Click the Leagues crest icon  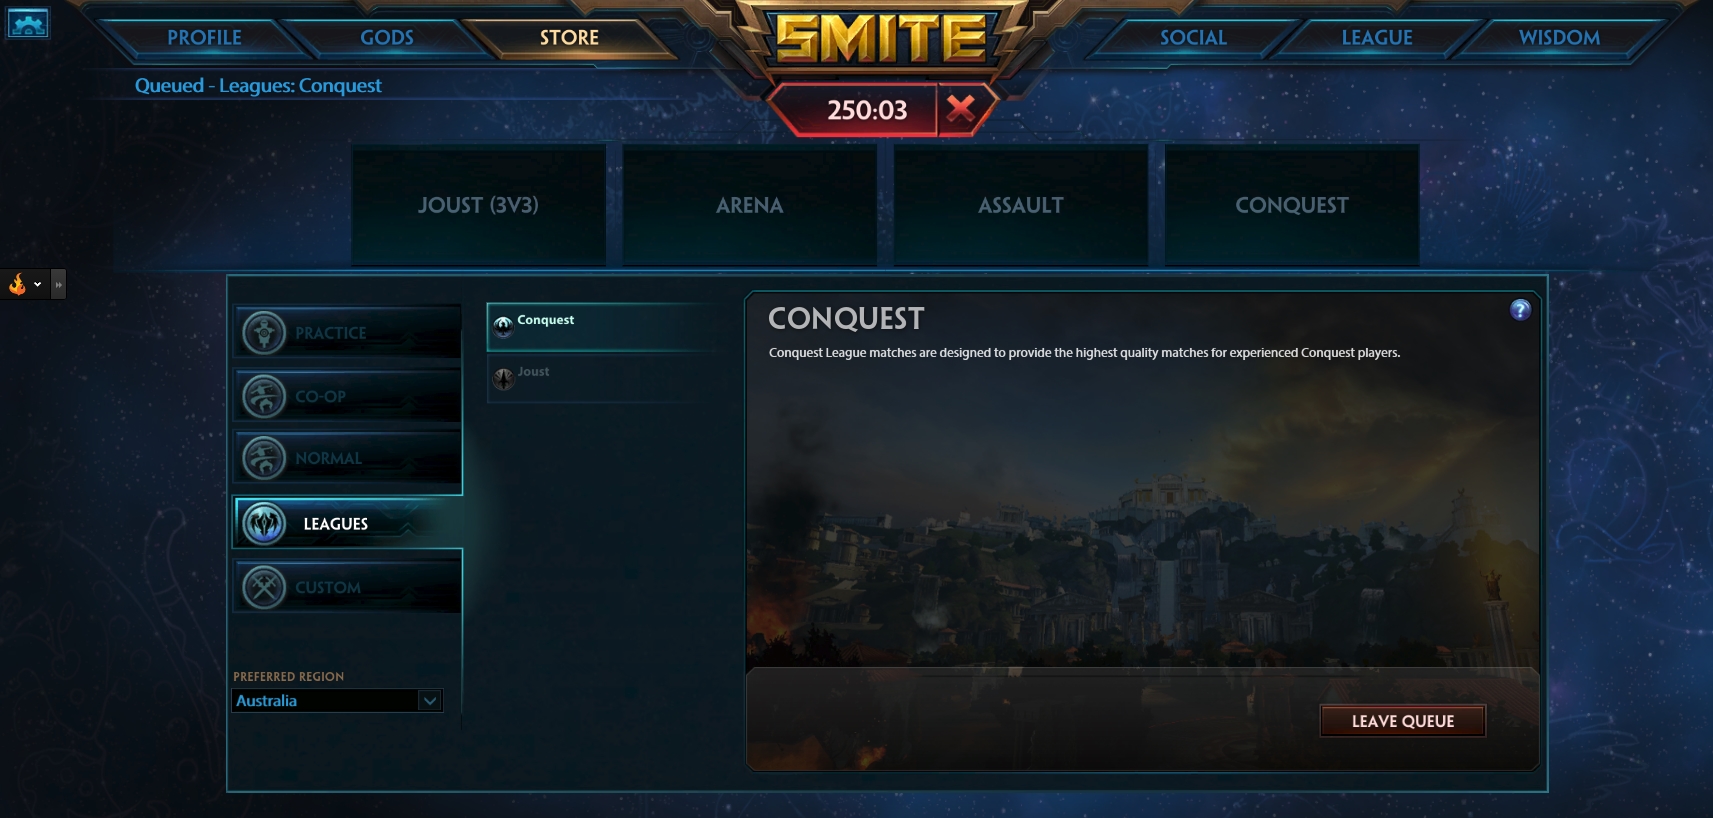(264, 523)
